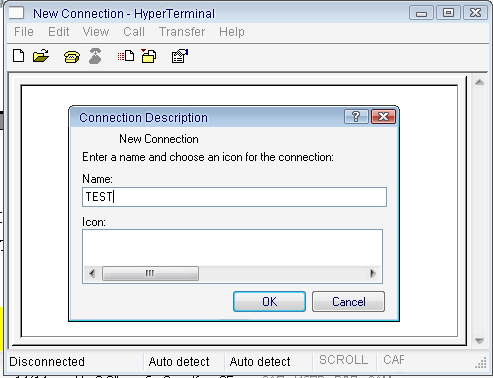Screen dimensions: 493x378
Task: Open the Transfer menu
Action: (x=182, y=32)
